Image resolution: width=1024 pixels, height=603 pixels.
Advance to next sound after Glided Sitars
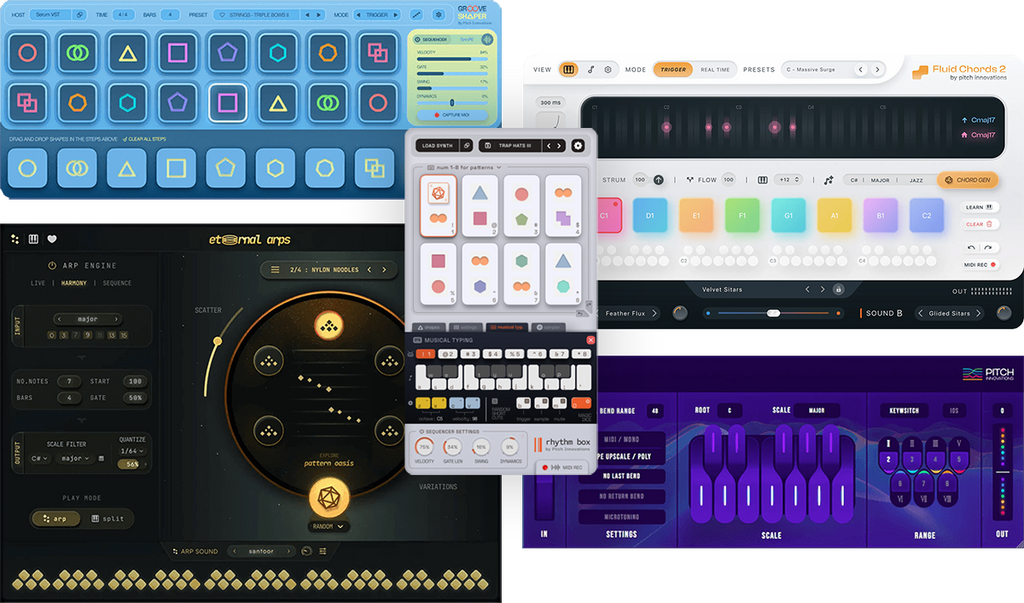coord(978,313)
